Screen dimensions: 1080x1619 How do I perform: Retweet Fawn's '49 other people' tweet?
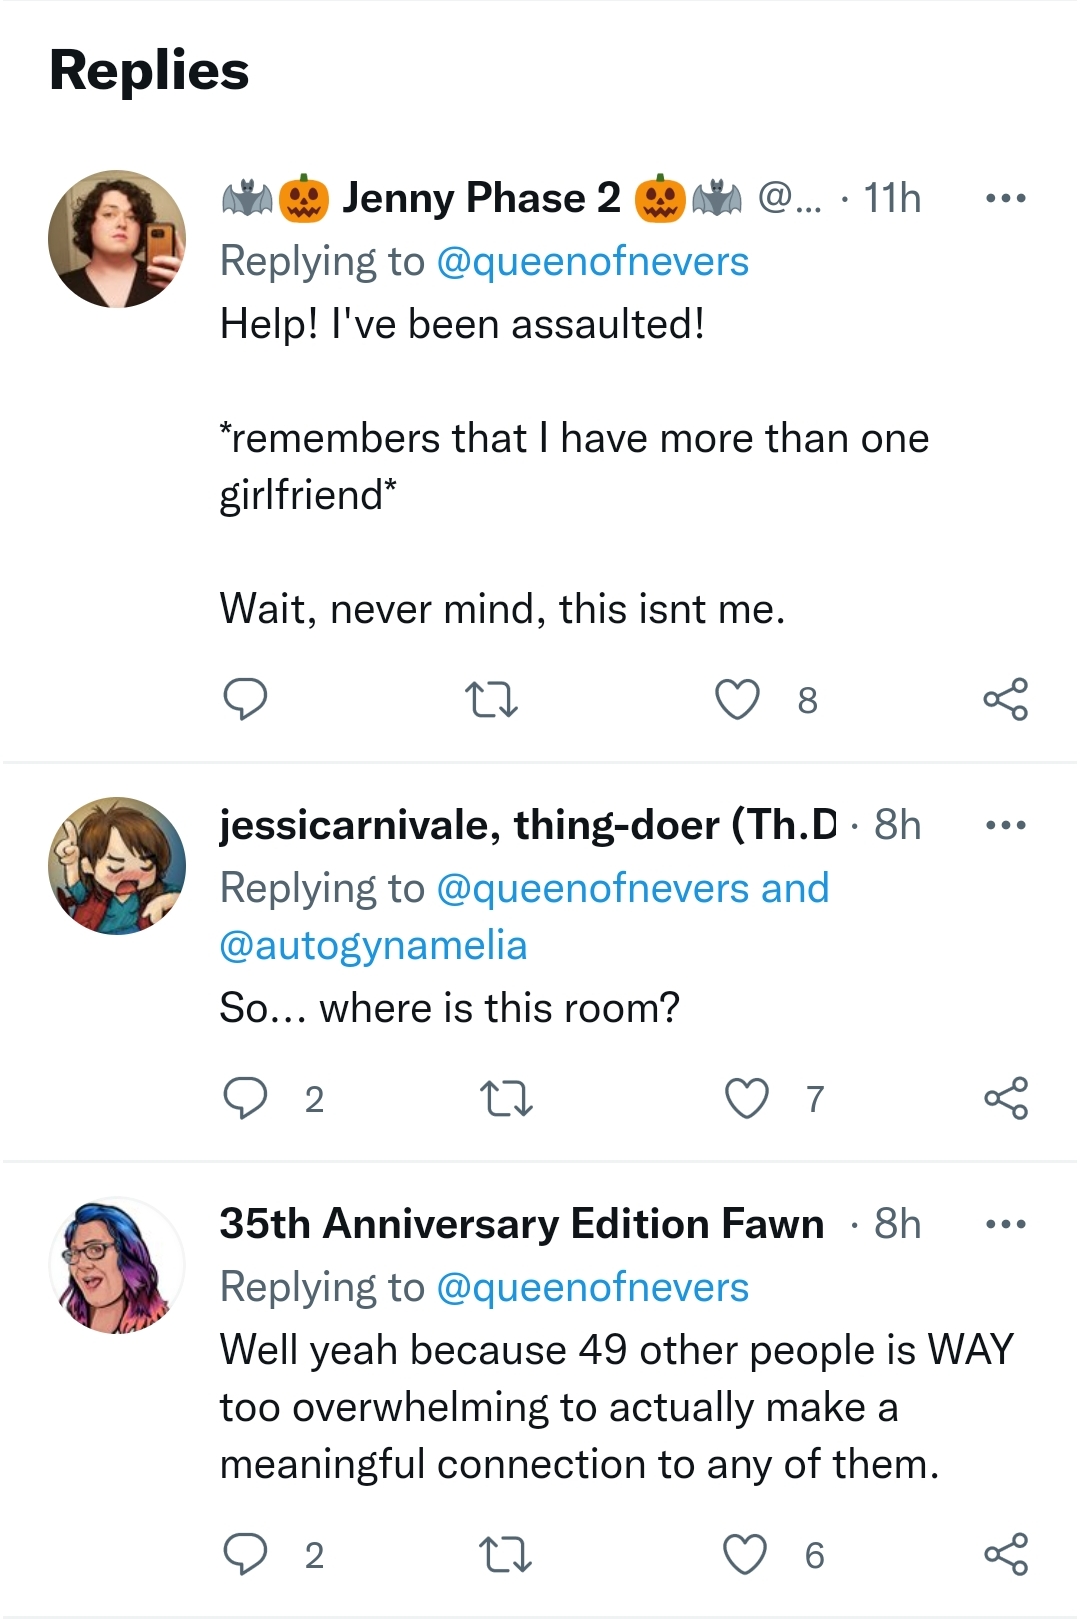click(506, 1554)
